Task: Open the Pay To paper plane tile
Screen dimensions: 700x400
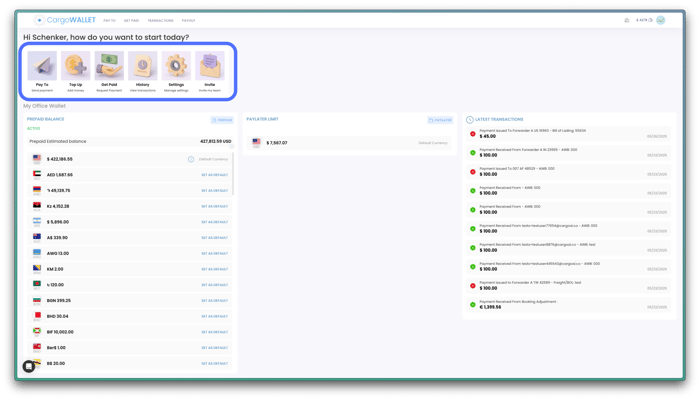Action: click(x=42, y=71)
